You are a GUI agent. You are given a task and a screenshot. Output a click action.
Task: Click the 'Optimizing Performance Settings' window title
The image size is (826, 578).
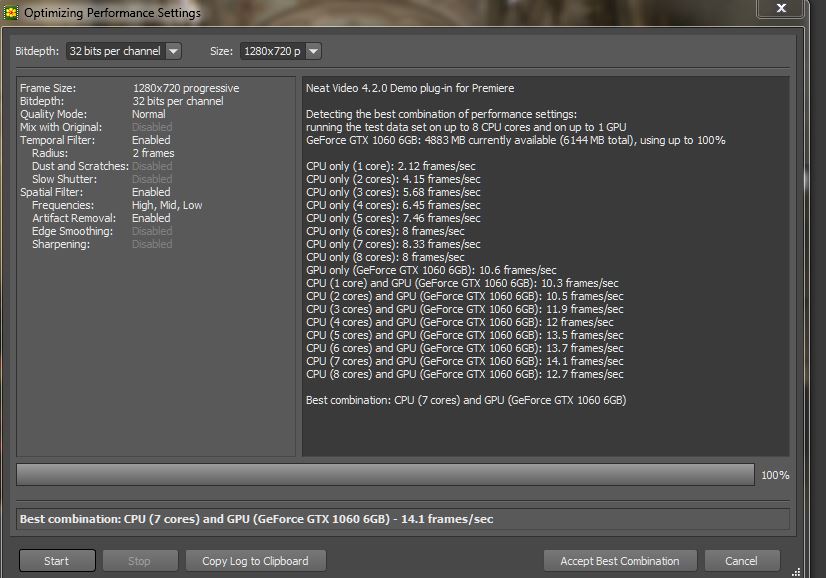pos(112,13)
